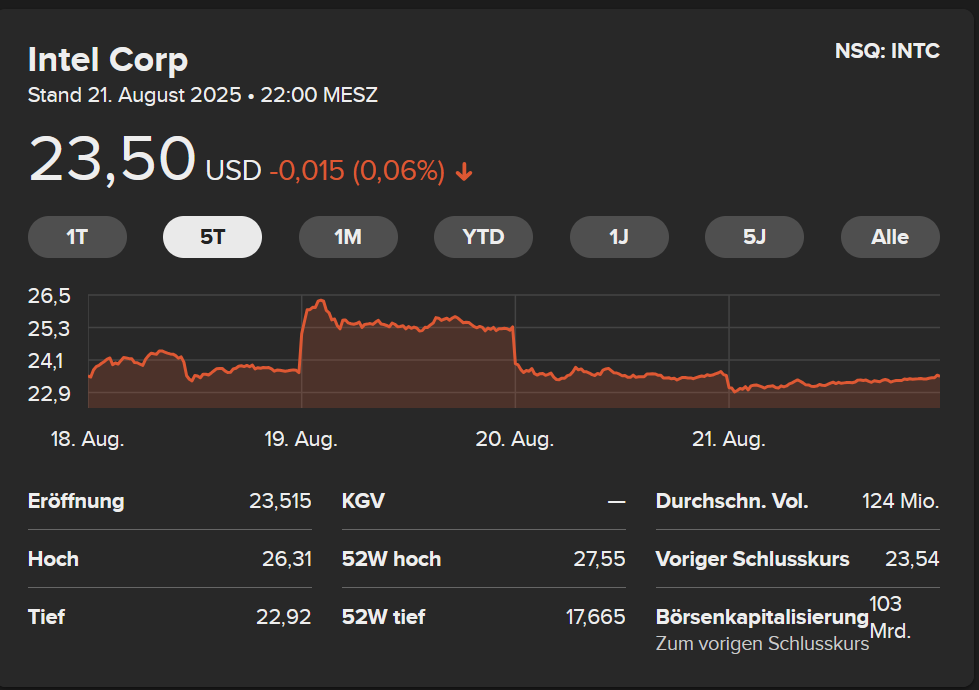979x690 pixels.
Task: Click the 26,5 y-axis label
Action: pyautogui.click(x=49, y=296)
